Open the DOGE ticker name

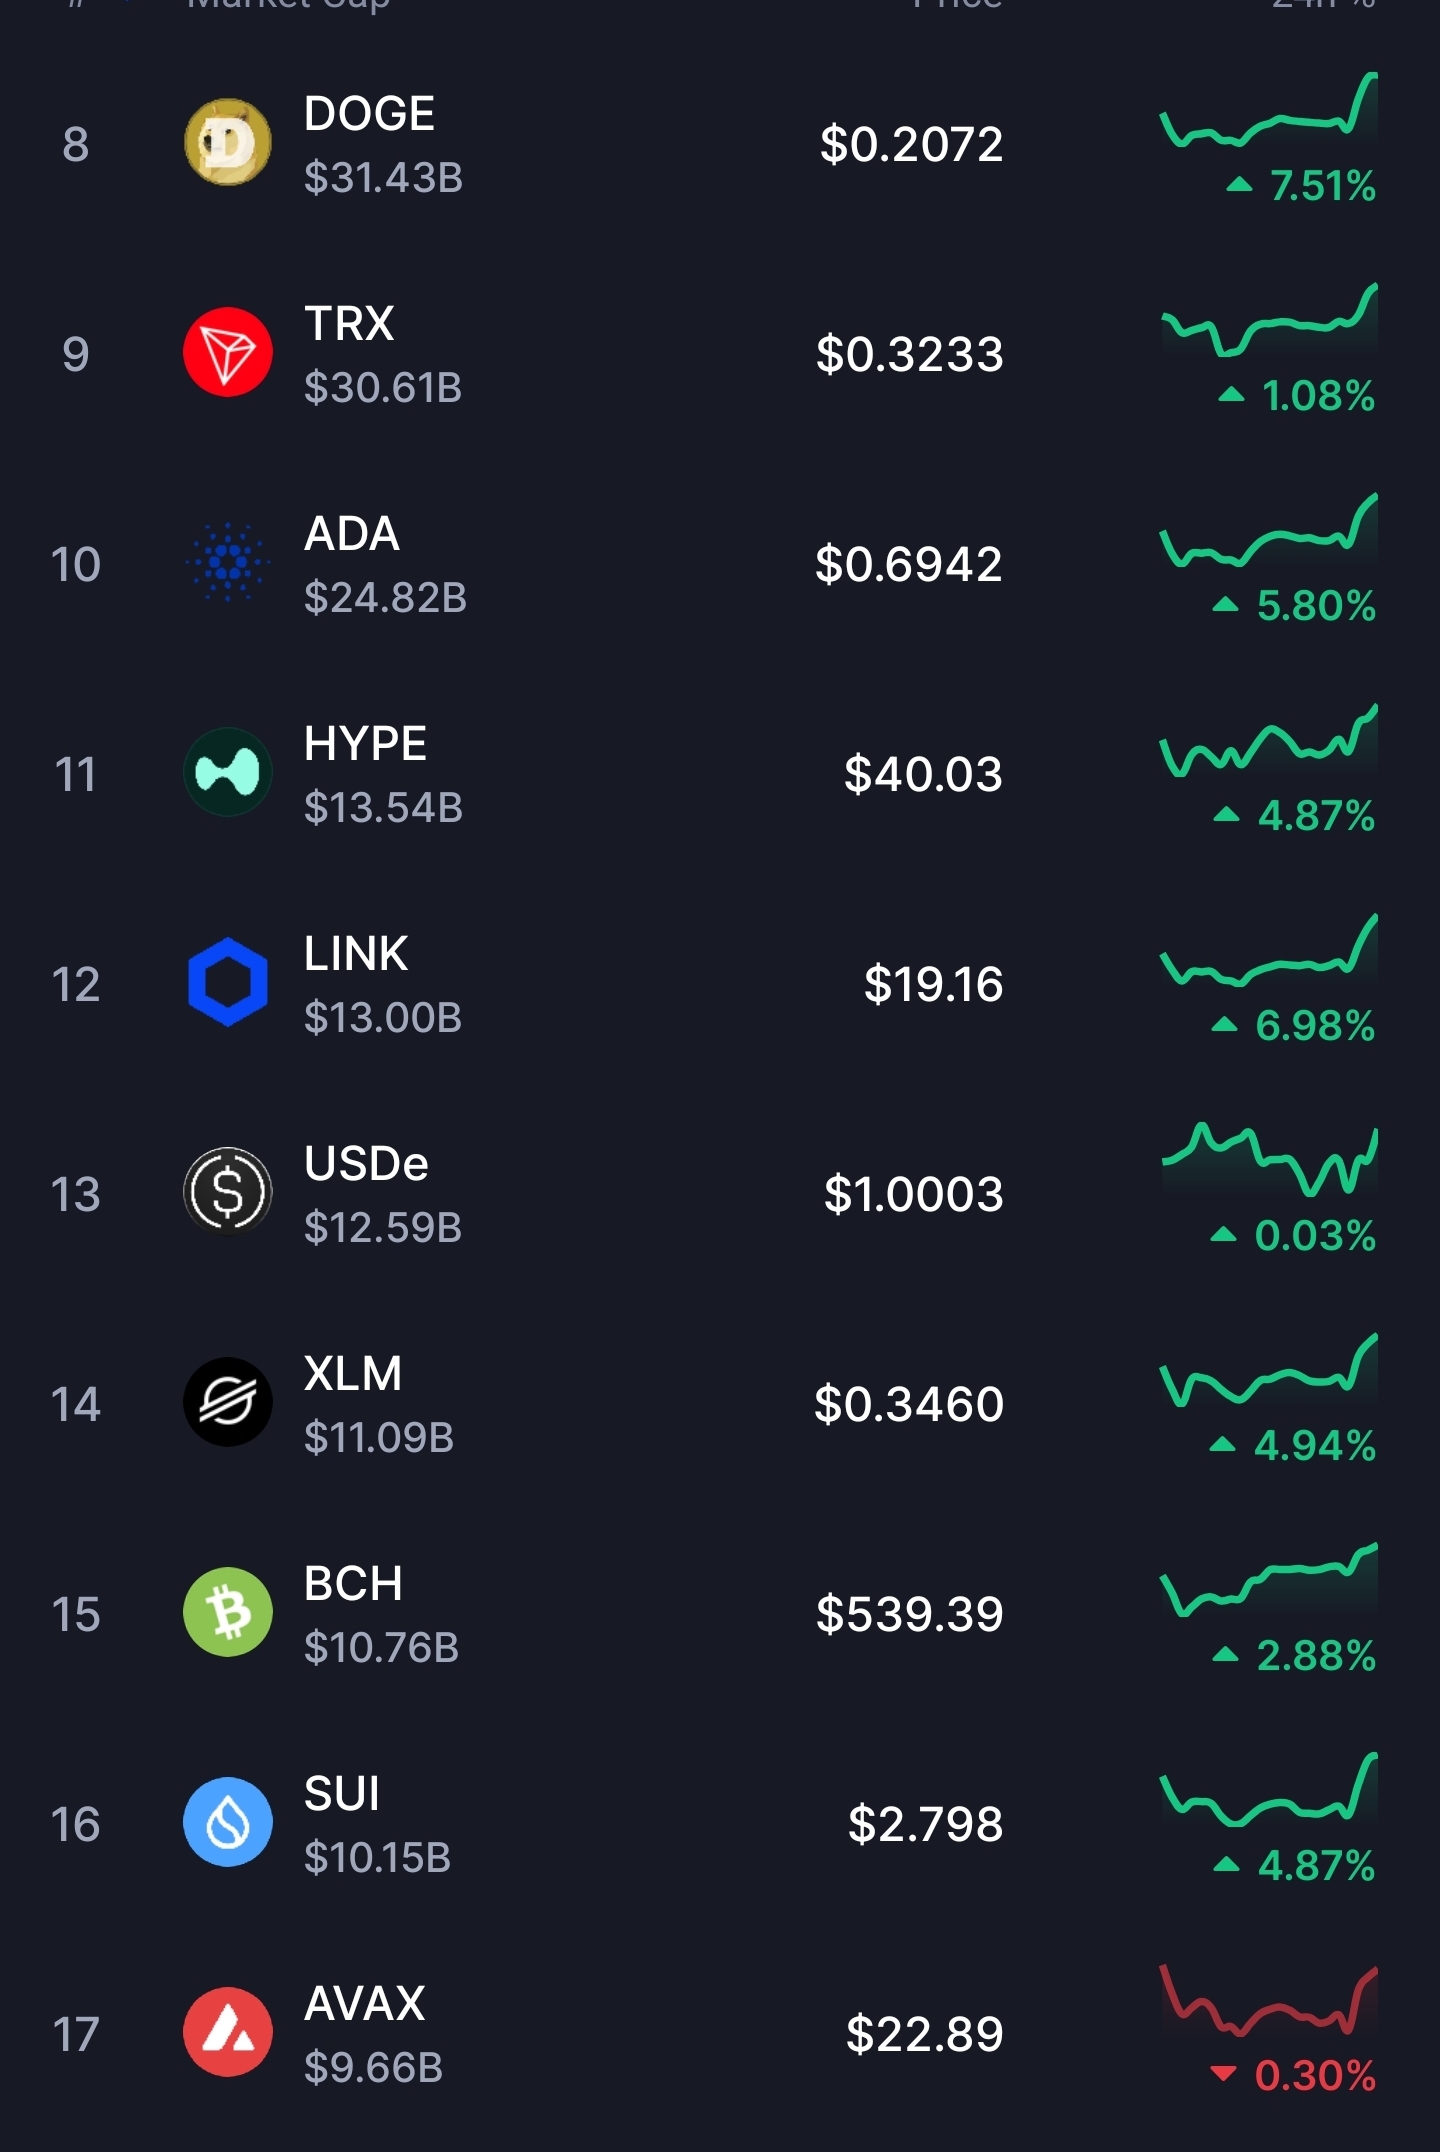click(x=369, y=114)
